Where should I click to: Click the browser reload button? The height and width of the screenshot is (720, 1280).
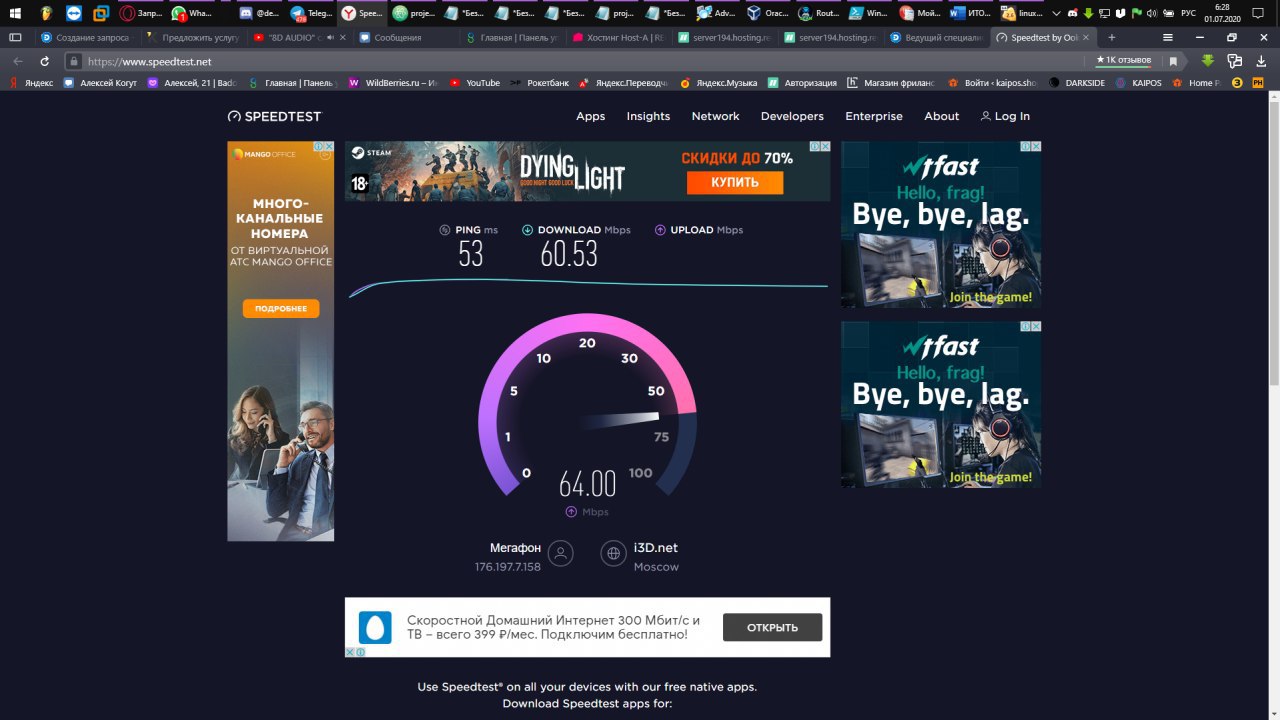(x=44, y=61)
